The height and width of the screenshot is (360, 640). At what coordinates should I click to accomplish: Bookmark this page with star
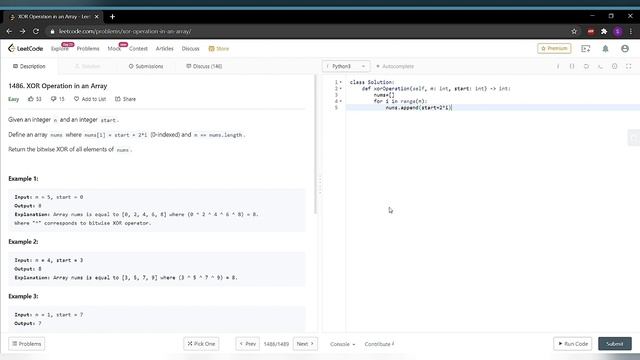(574, 31)
